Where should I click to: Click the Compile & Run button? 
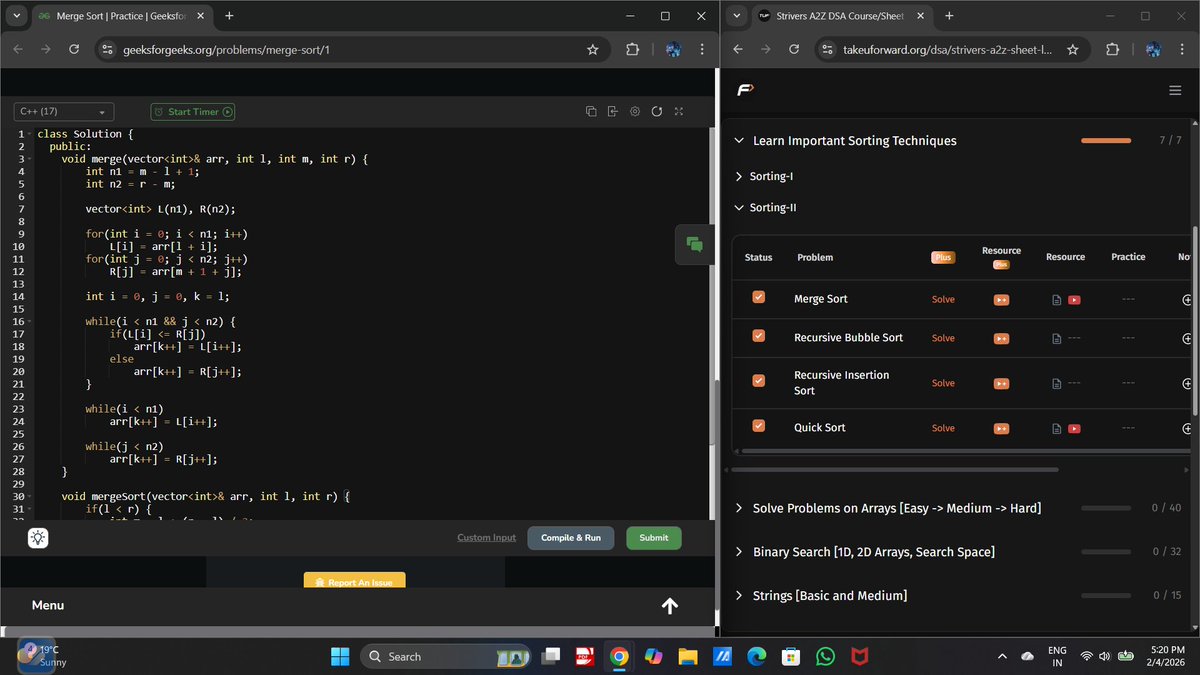571,538
